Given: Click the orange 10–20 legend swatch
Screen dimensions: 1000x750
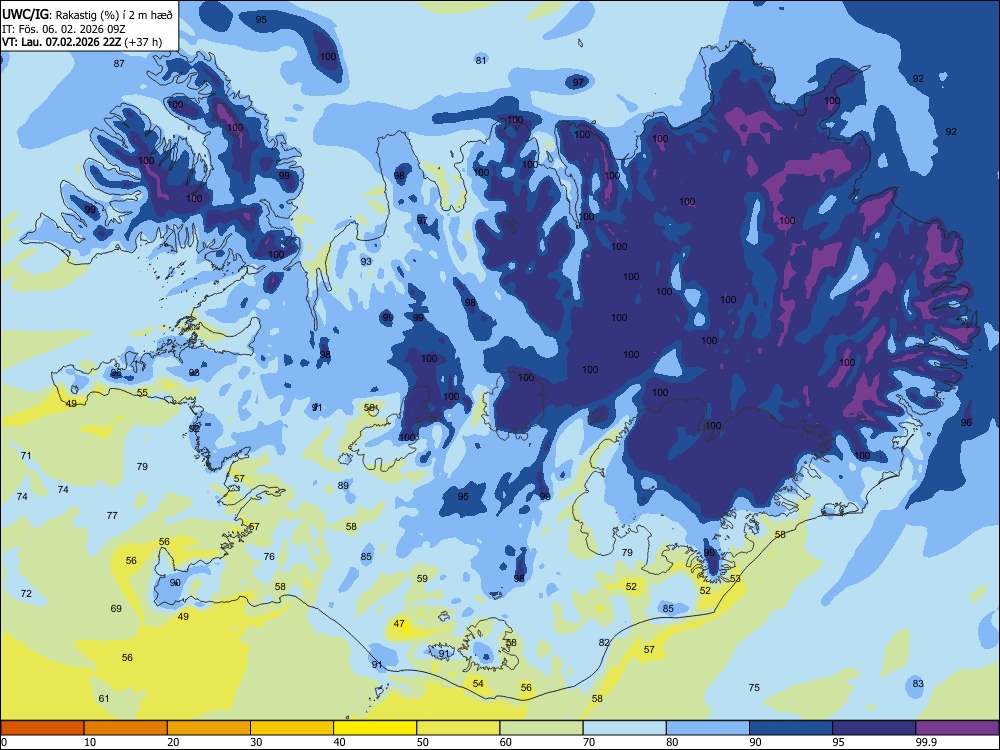Looking at the screenshot, I should pyautogui.click(x=126, y=728).
